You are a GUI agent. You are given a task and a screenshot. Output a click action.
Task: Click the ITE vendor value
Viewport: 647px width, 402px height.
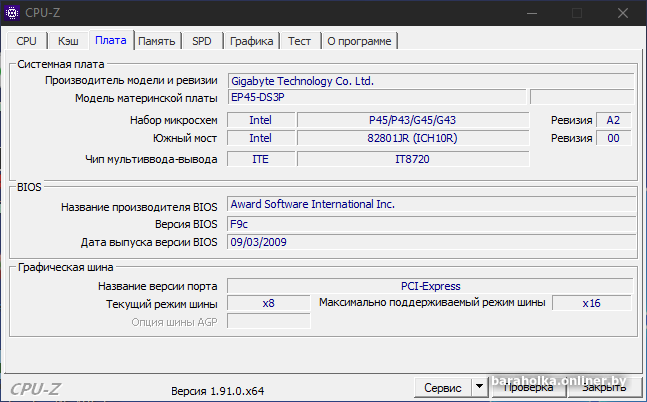(x=261, y=159)
